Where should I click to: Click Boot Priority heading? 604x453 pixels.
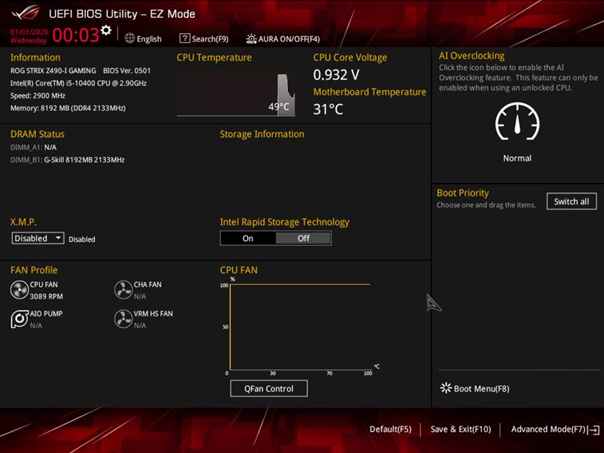[x=463, y=193]
